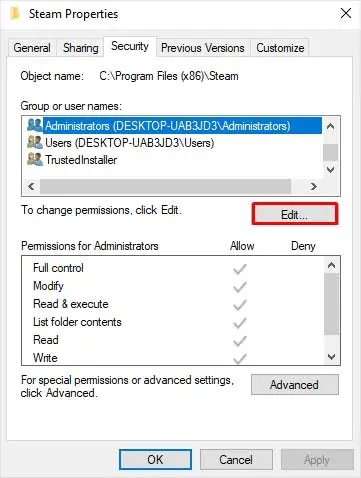Viewport: 361px width, 478px height.
Task: Click the up arrow of group list scrollbar
Action: tap(330, 126)
